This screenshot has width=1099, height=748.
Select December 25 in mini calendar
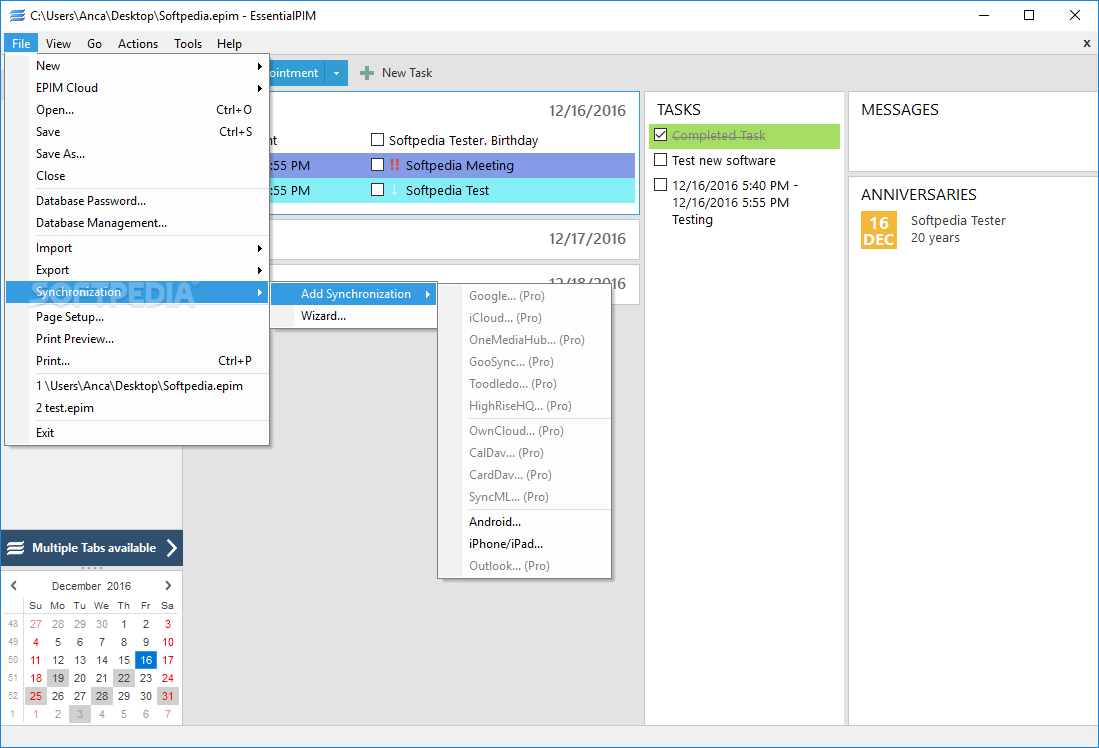click(x=36, y=696)
